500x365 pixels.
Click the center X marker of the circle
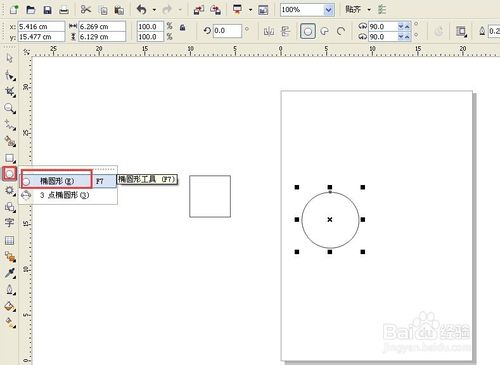330,220
